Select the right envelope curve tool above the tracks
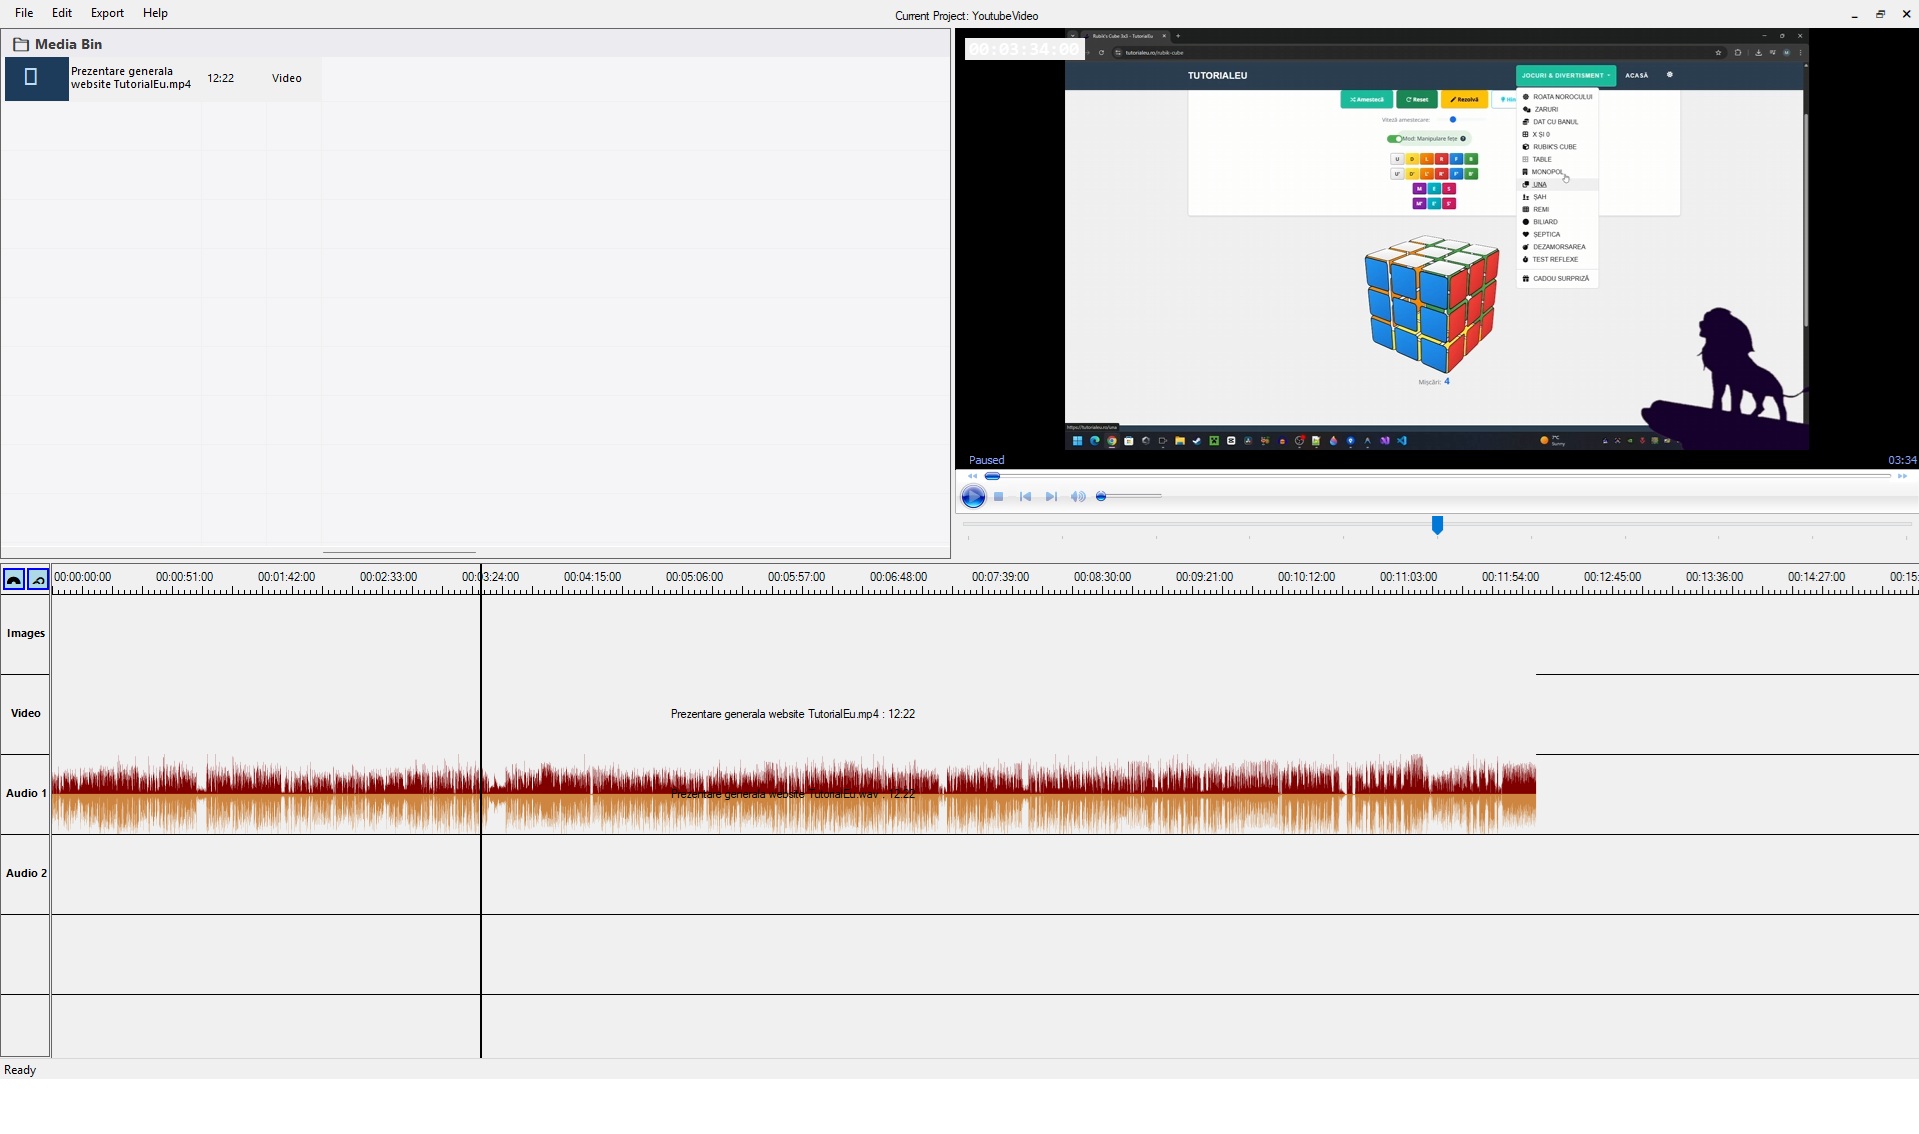This screenshot has height=1134, width=1919. pos(37,579)
